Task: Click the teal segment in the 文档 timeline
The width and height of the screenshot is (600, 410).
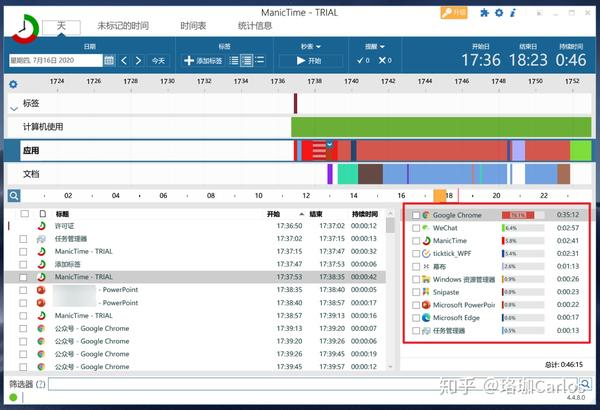Action: [348, 174]
